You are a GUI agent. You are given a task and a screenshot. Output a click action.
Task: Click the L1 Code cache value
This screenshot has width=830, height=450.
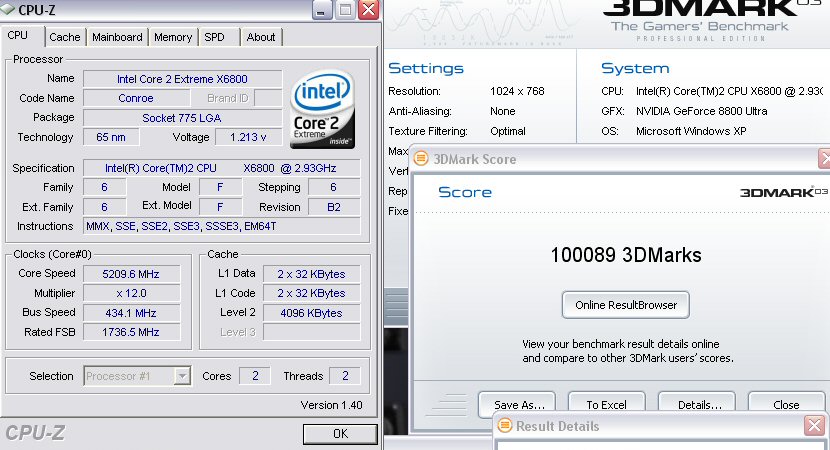(311, 293)
